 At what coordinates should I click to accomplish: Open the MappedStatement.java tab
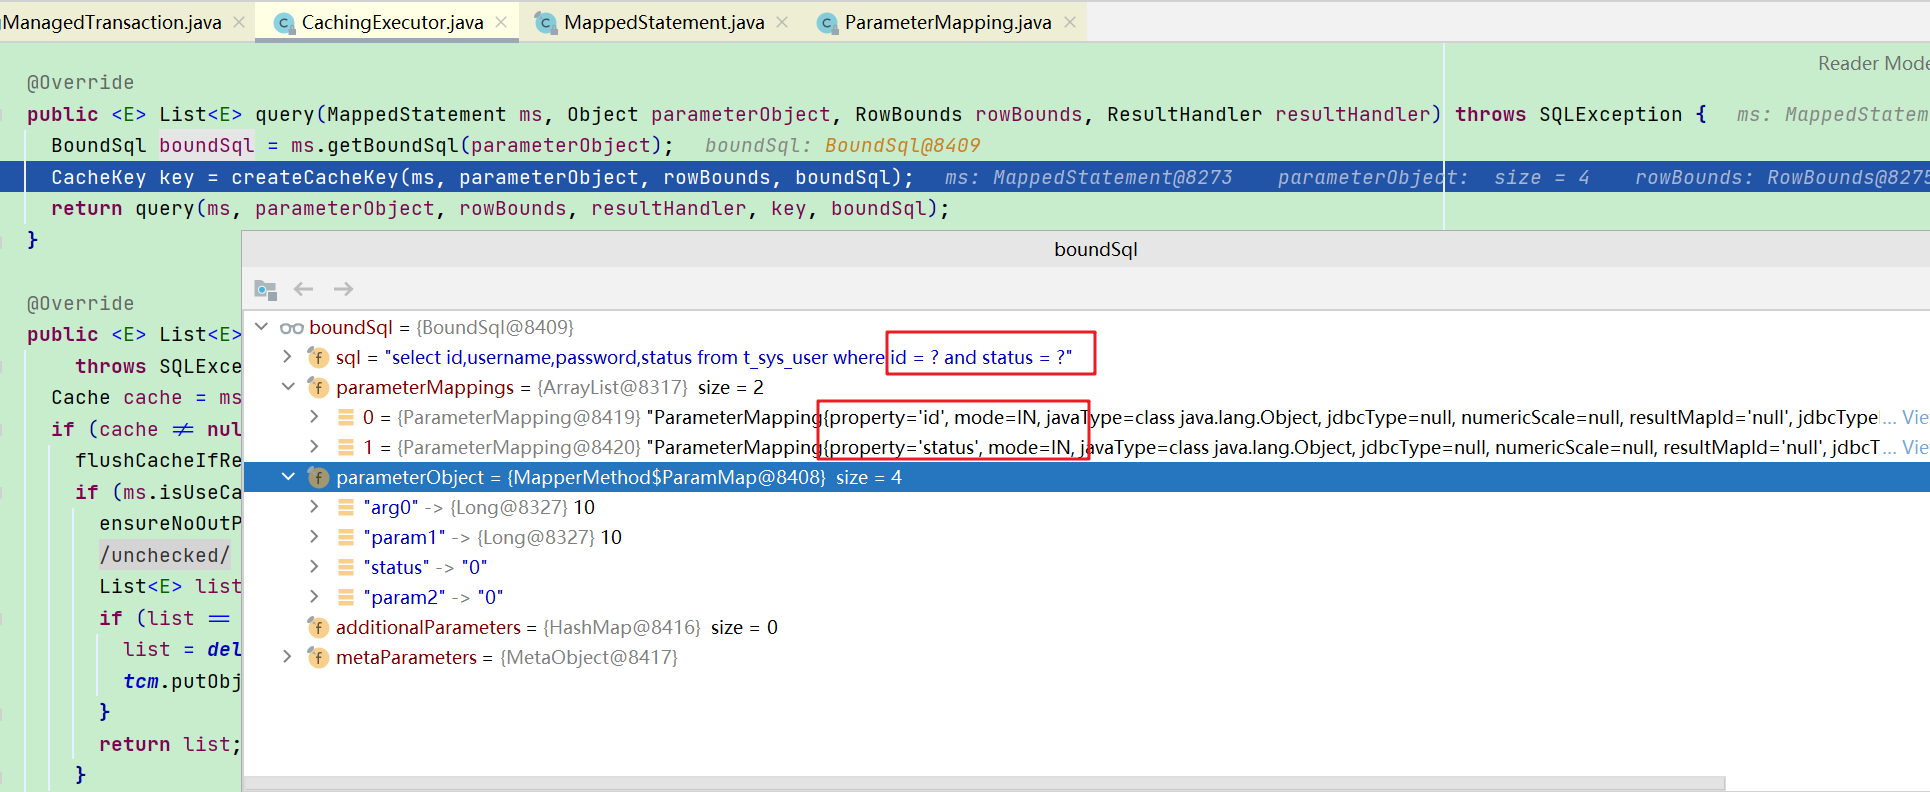pos(664,22)
